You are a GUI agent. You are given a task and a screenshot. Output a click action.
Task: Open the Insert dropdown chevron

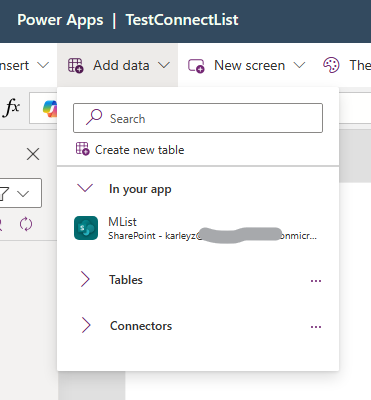click(x=43, y=65)
